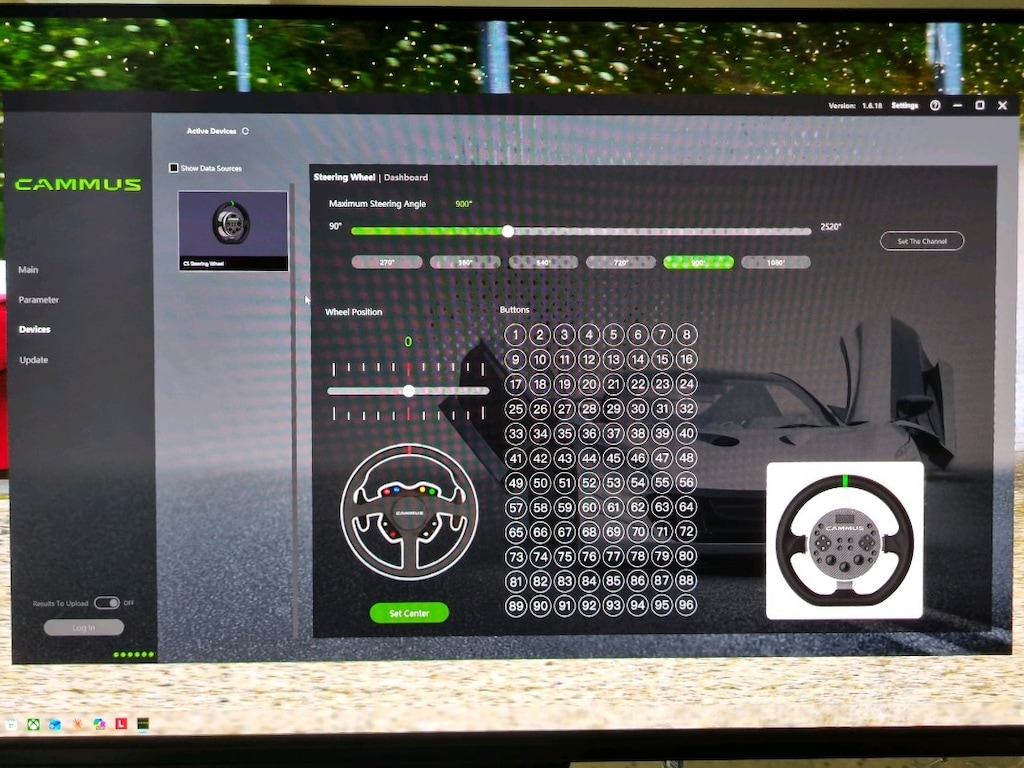Viewport: 1024px width, 768px height.
Task: Click the Maximum Steering Angle slider handle
Action: coord(507,231)
